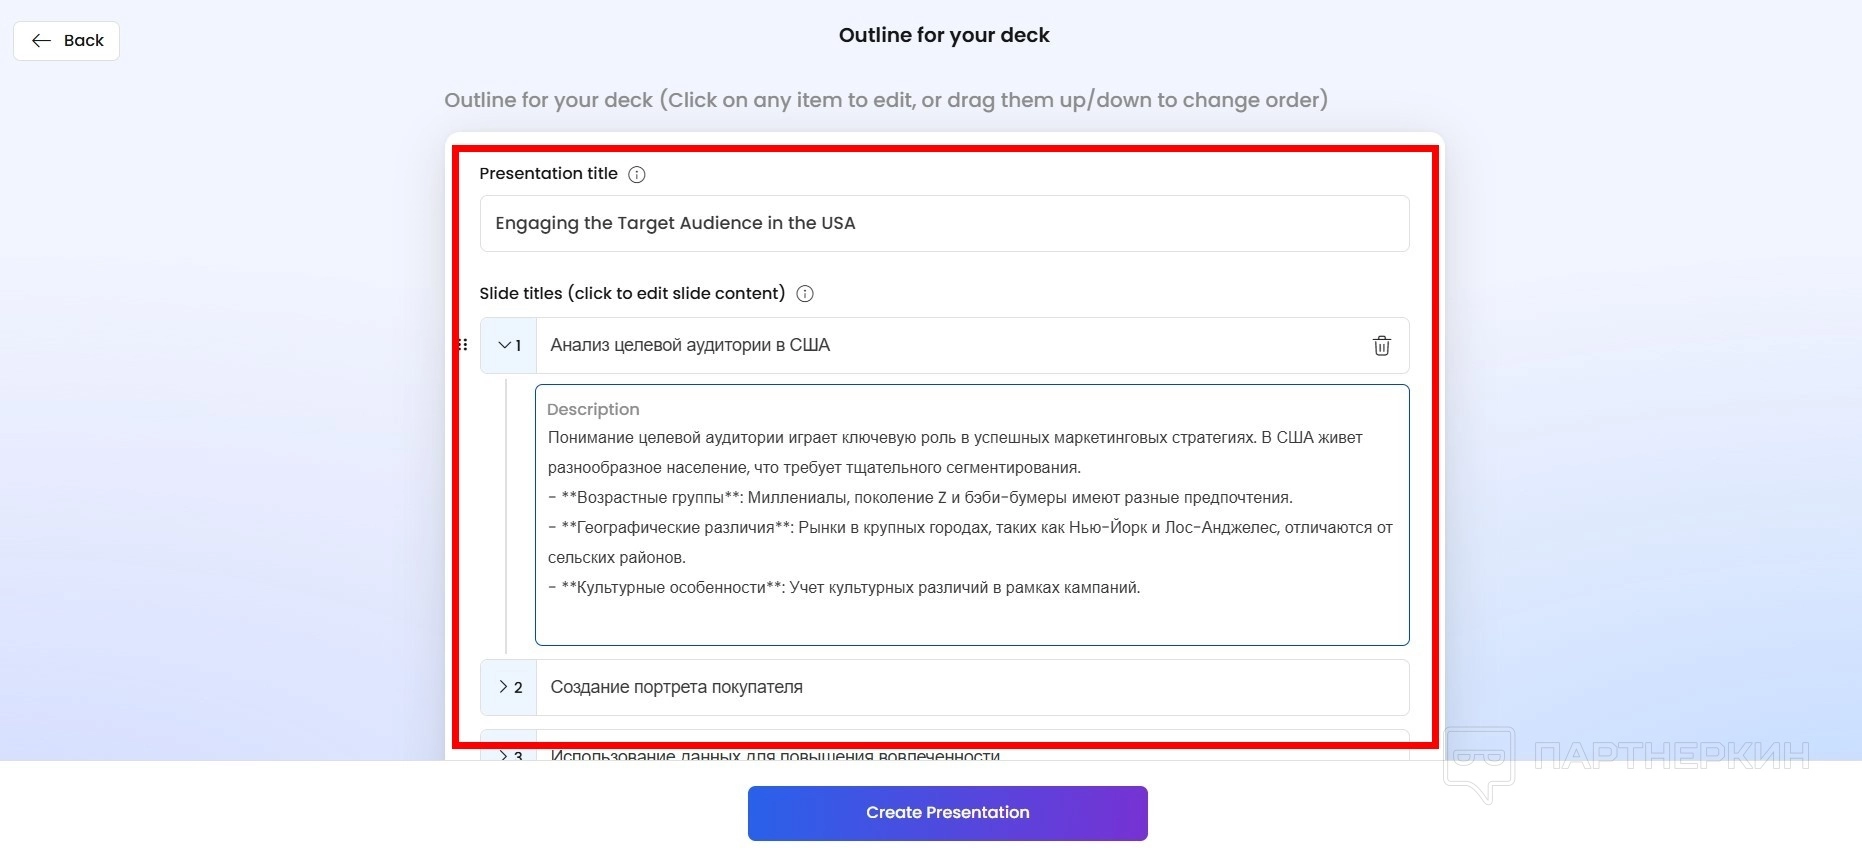Select the partially visible slide 3 title

[775, 755]
